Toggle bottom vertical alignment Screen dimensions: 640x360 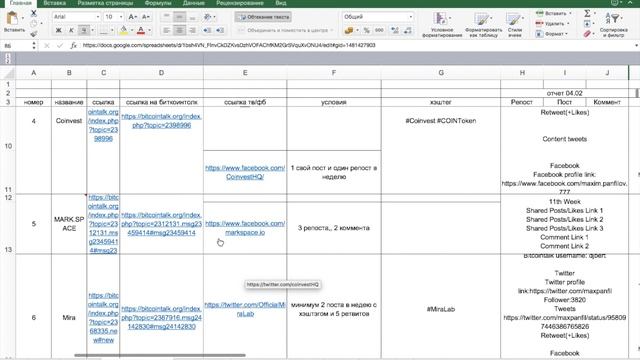[x=192, y=17]
